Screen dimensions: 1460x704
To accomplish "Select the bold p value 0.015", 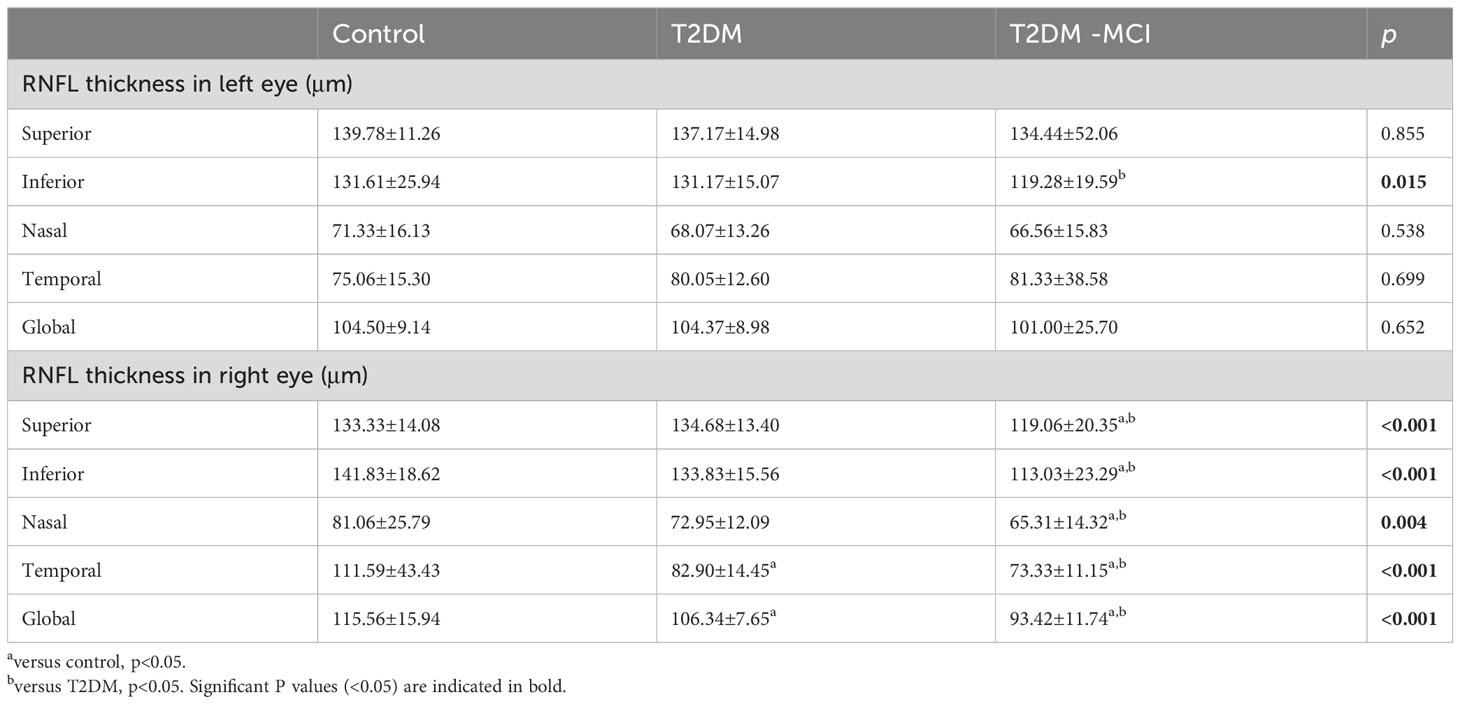I will click(x=1403, y=182).
